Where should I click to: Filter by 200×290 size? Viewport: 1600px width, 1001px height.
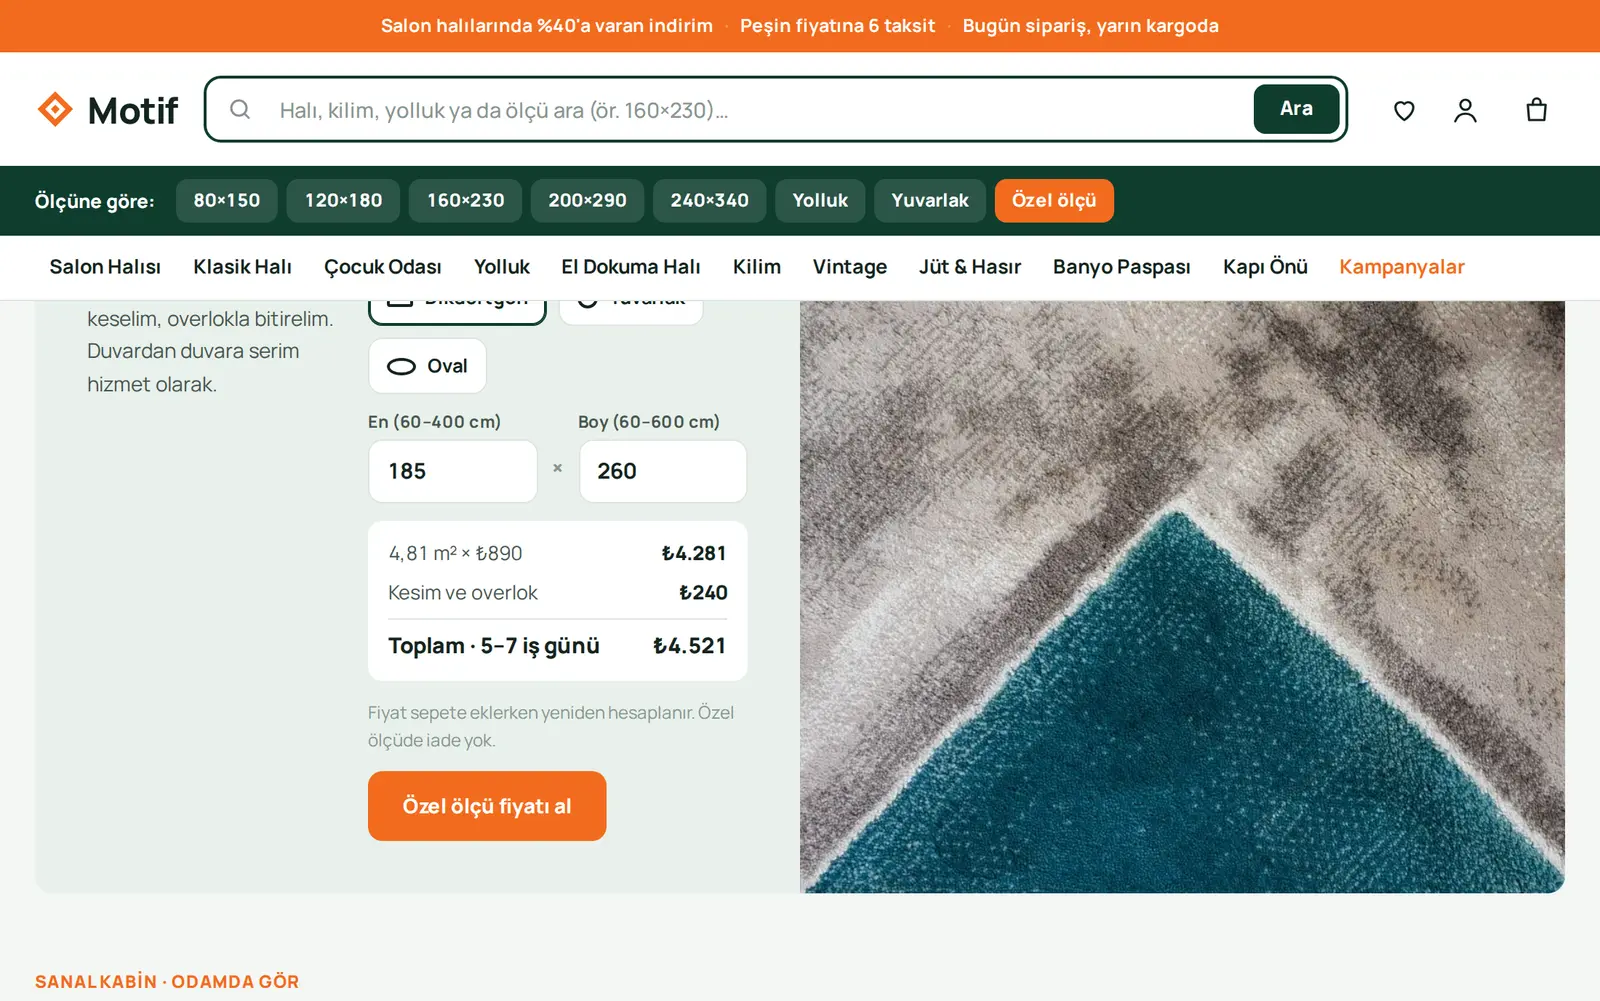click(x=587, y=201)
